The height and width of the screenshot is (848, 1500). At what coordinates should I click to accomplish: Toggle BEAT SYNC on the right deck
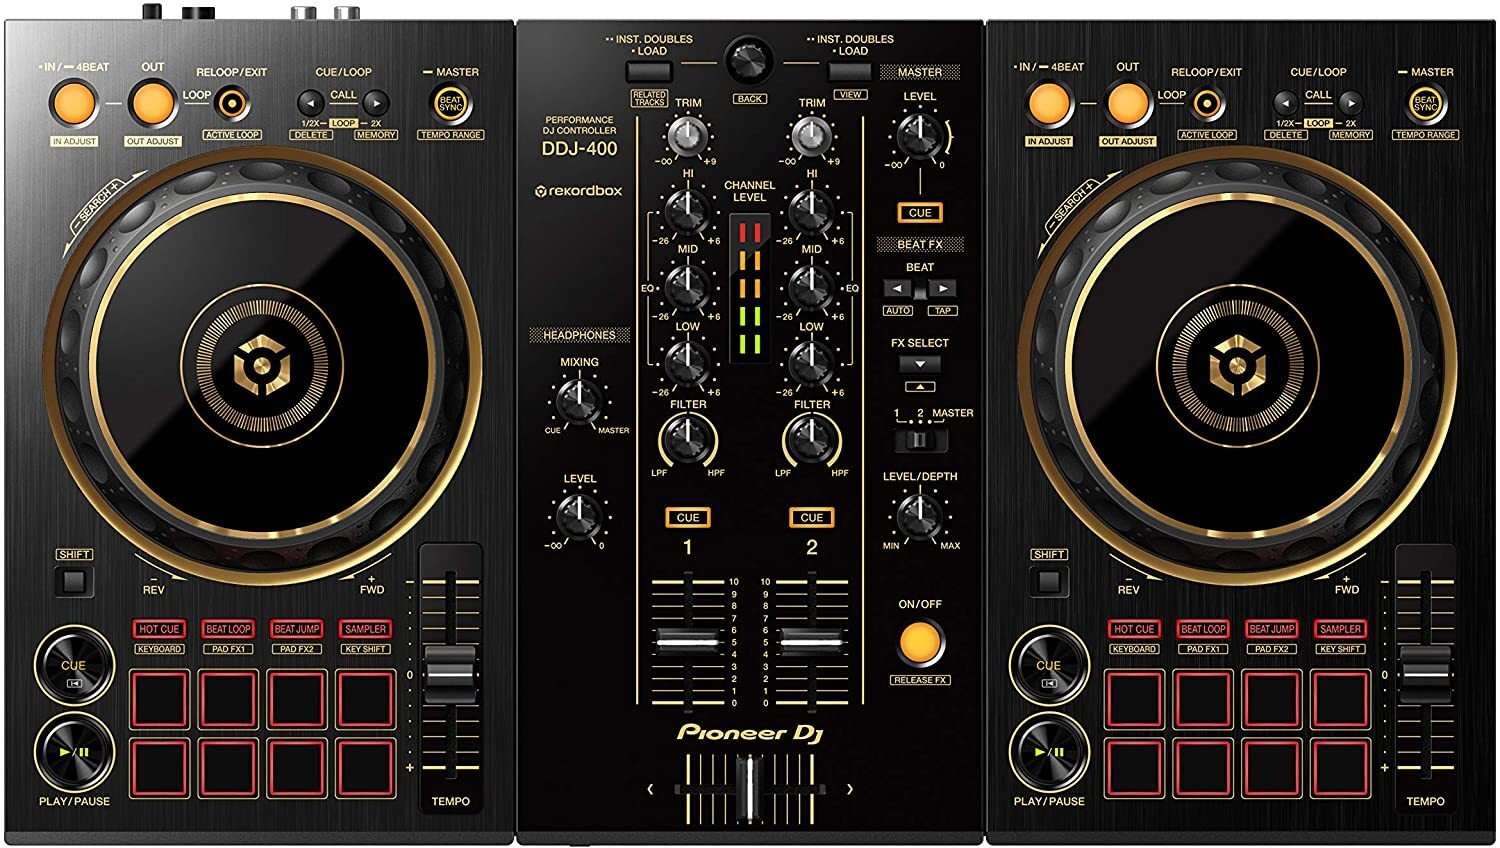[1426, 103]
